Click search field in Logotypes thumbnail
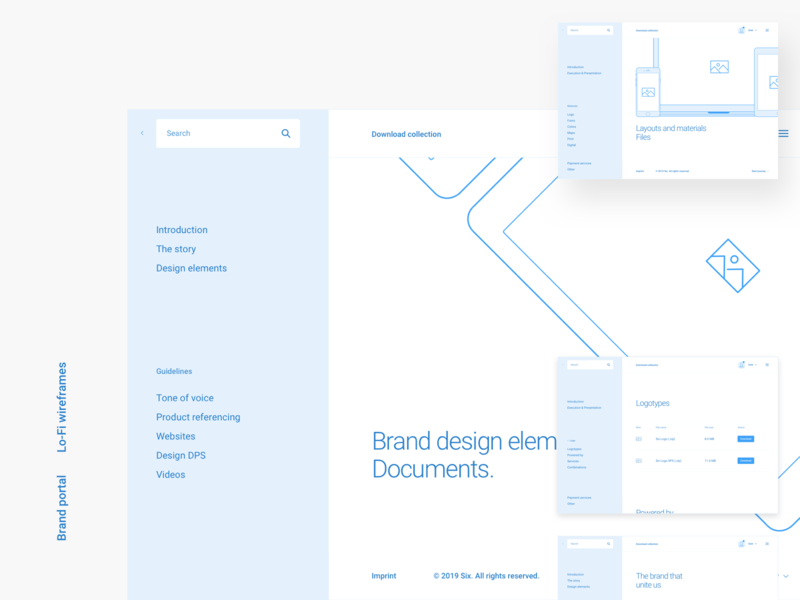800x600 pixels. pyautogui.click(x=590, y=365)
